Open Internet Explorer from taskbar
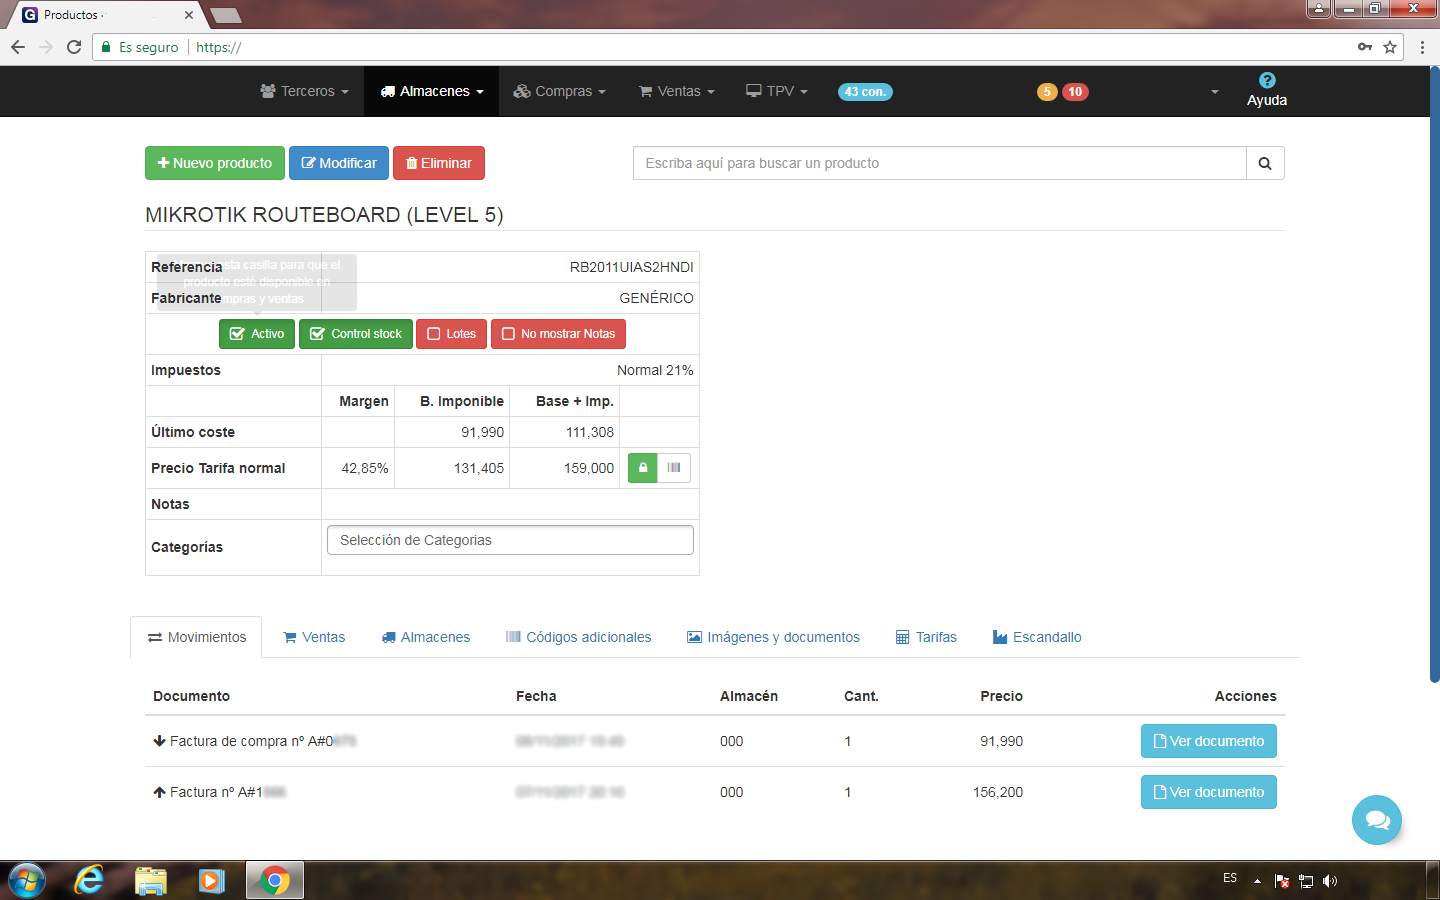Viewport: 1440px width, 900px height. pyautogui.click(x=89, y=880)
